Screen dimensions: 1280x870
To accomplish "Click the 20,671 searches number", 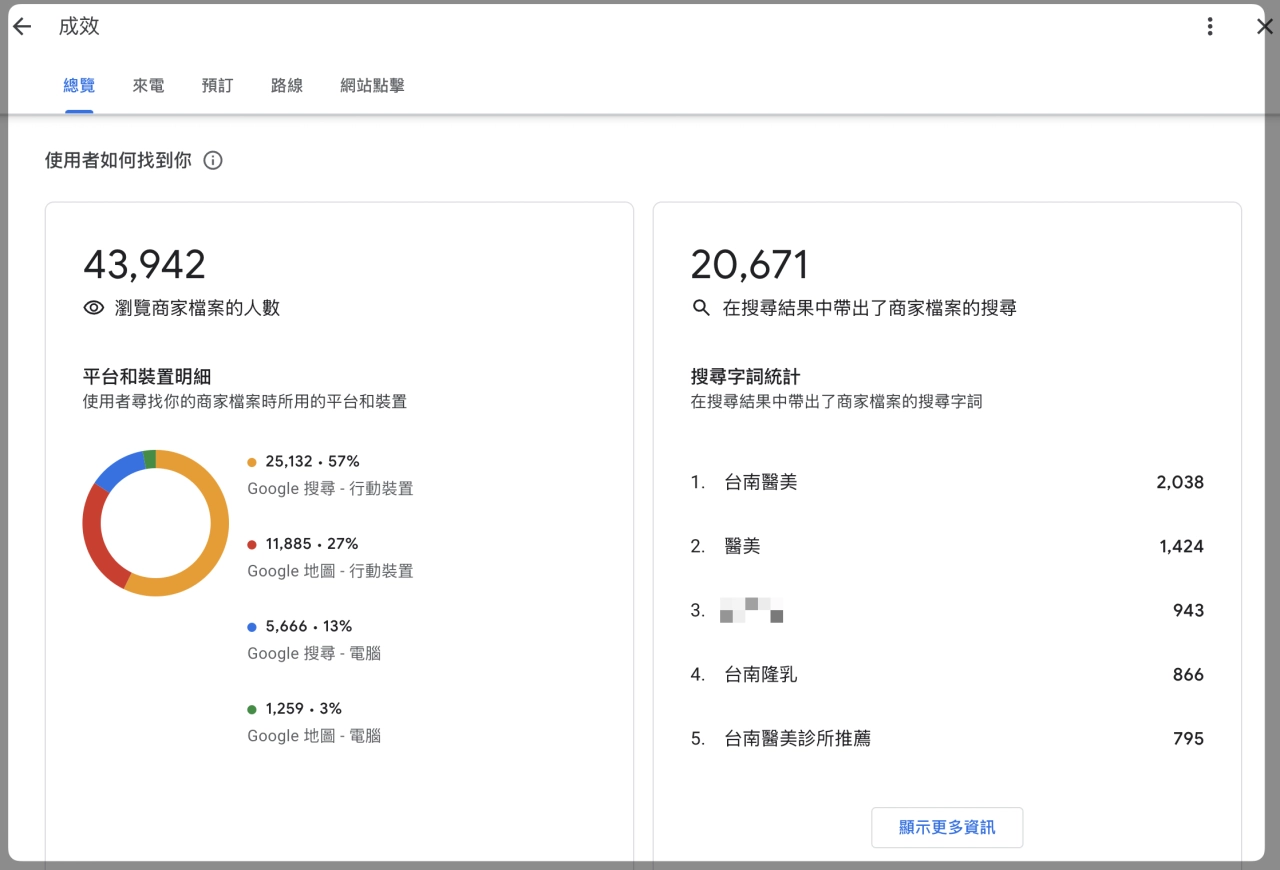I will click(750, 265).
